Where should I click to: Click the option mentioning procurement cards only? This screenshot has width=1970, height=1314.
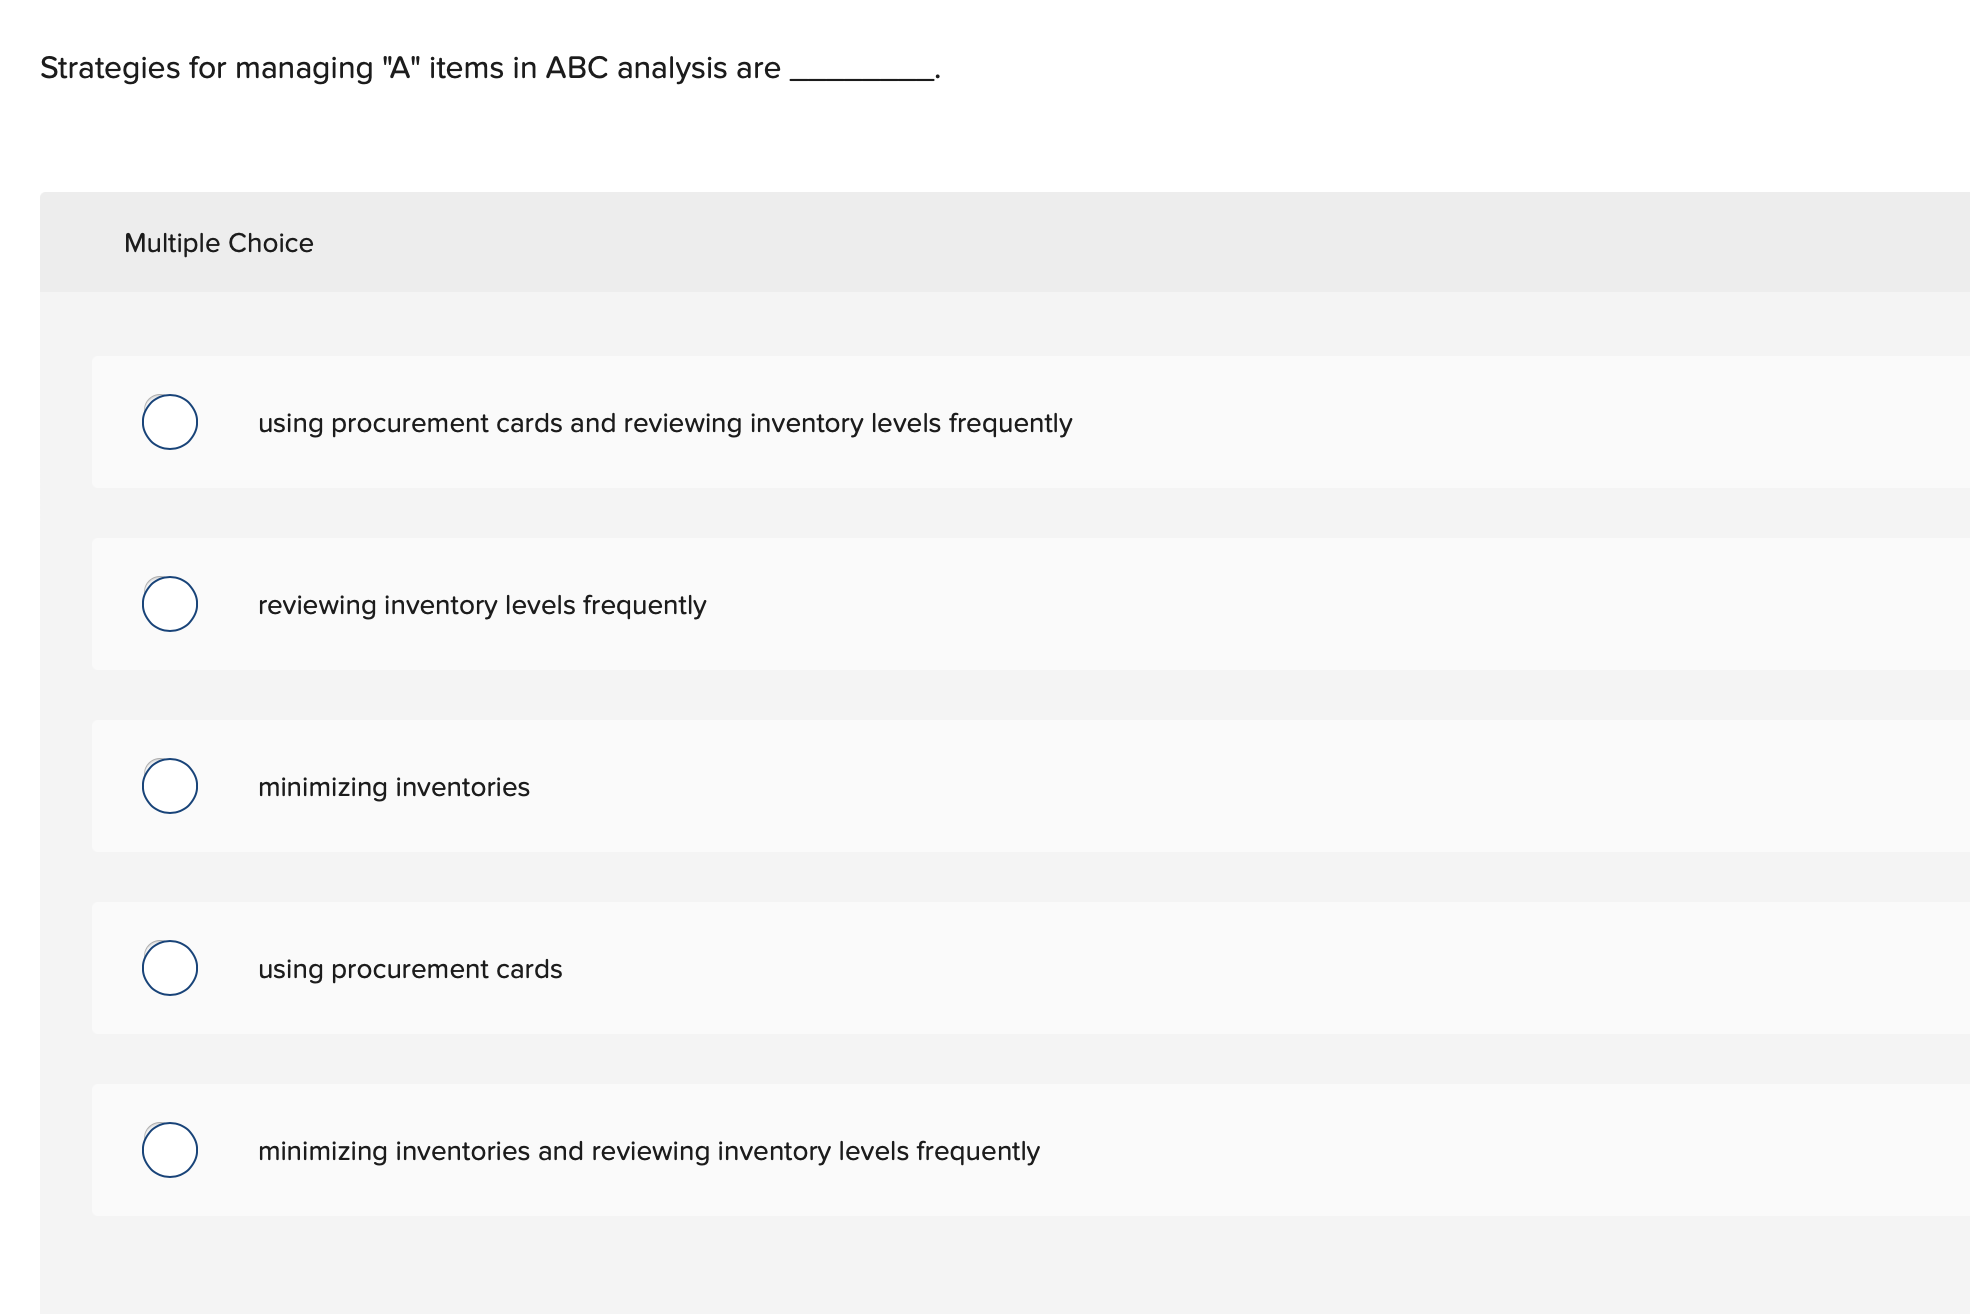[x=410, y=967]
